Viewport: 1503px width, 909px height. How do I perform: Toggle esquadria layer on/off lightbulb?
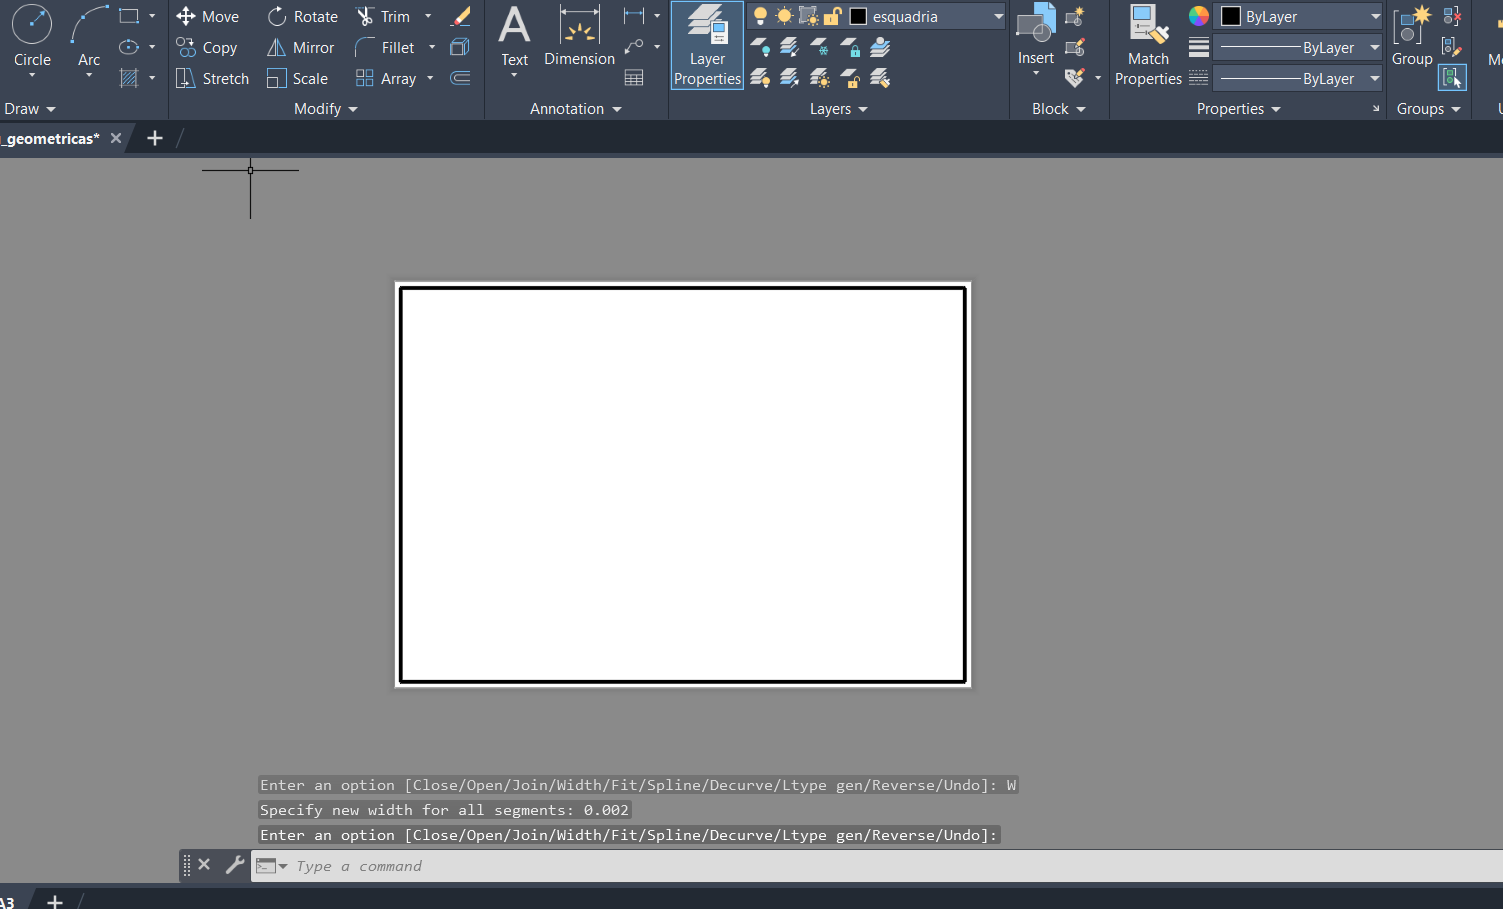(x=760, y=17)
